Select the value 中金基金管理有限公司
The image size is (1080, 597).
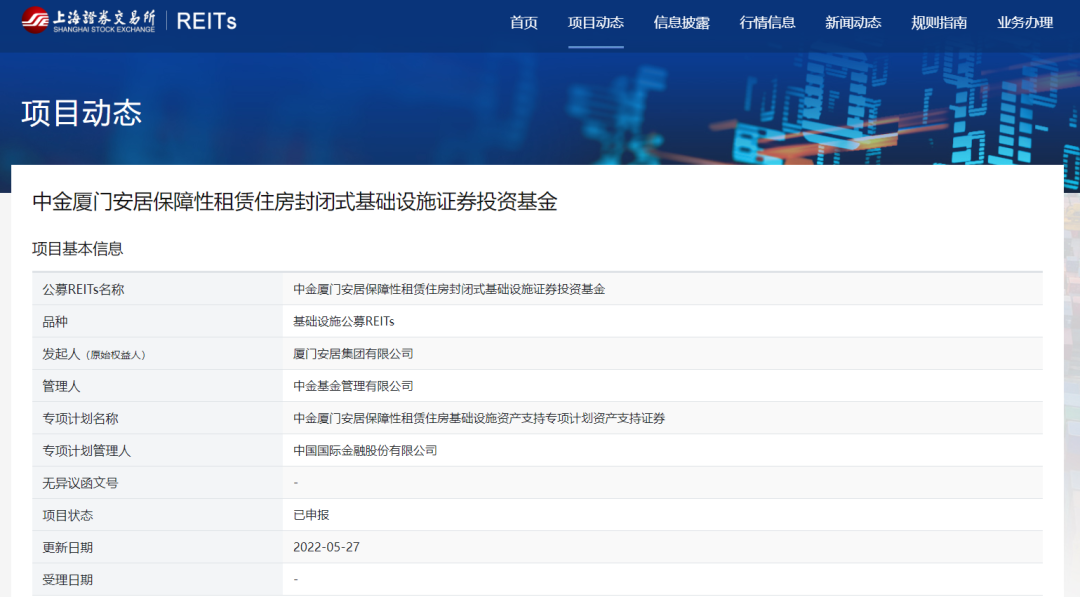[353, 386]
